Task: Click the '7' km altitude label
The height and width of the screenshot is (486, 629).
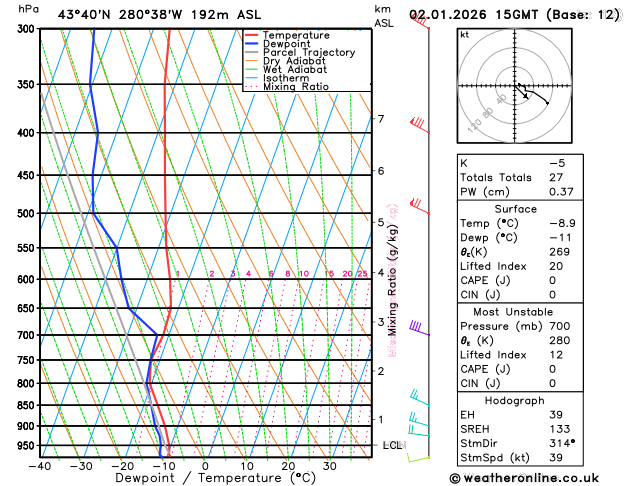Action: [x=381, y=119]
